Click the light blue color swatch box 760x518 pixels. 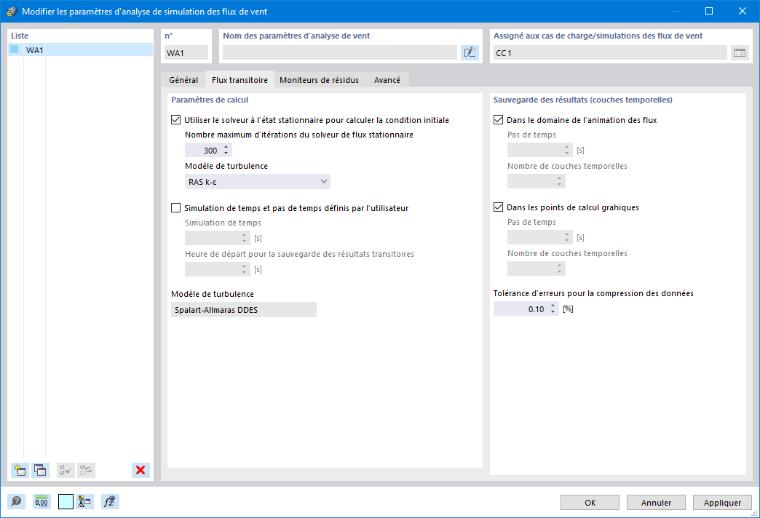pos(65,502)
